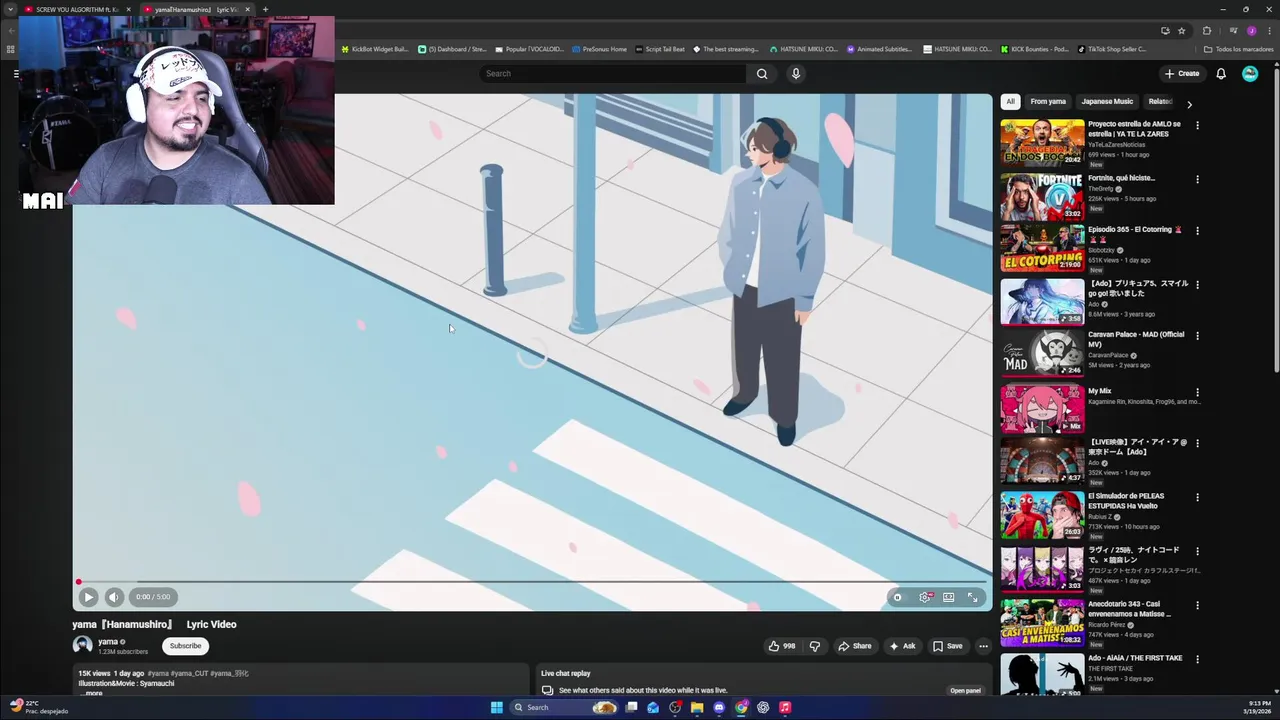Open File Explorer from the taskbar
The width and height of the screenshot is (1280, 720).
pos(697,707)
